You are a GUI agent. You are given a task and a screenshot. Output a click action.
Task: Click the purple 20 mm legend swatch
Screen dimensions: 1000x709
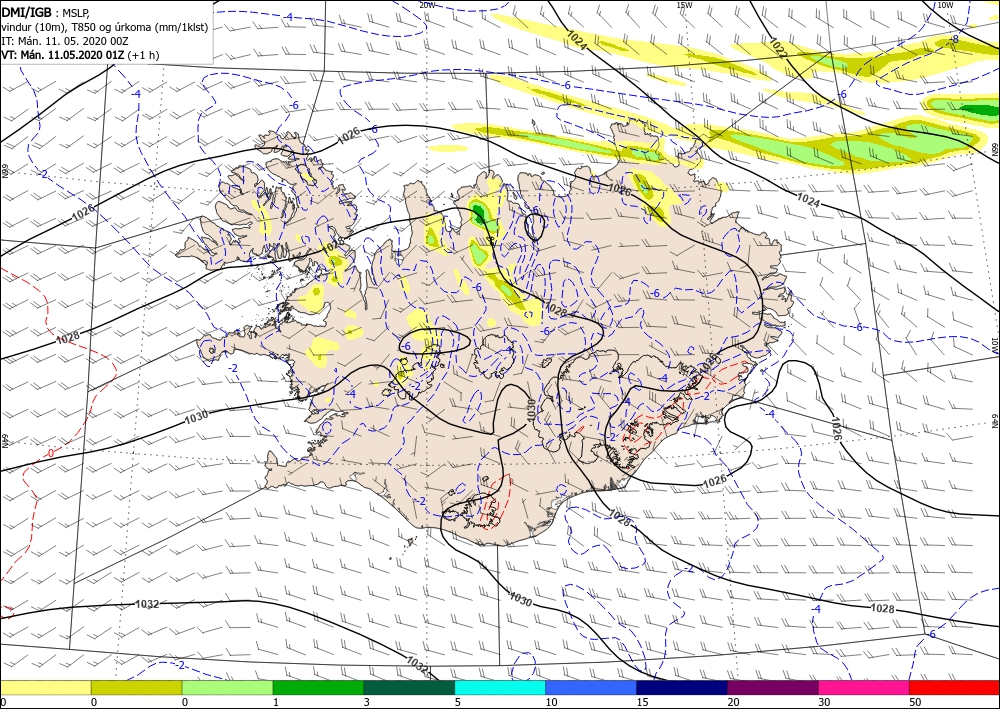click(x=772, y=687)
